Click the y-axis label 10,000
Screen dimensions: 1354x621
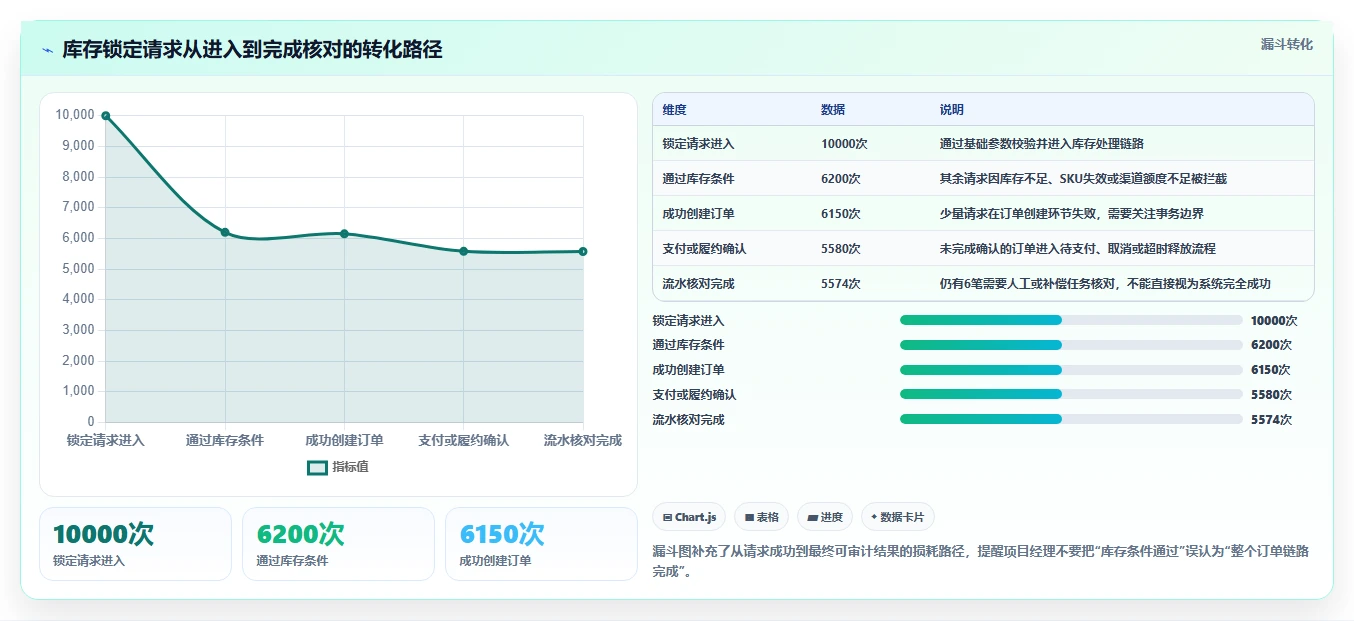75,115
